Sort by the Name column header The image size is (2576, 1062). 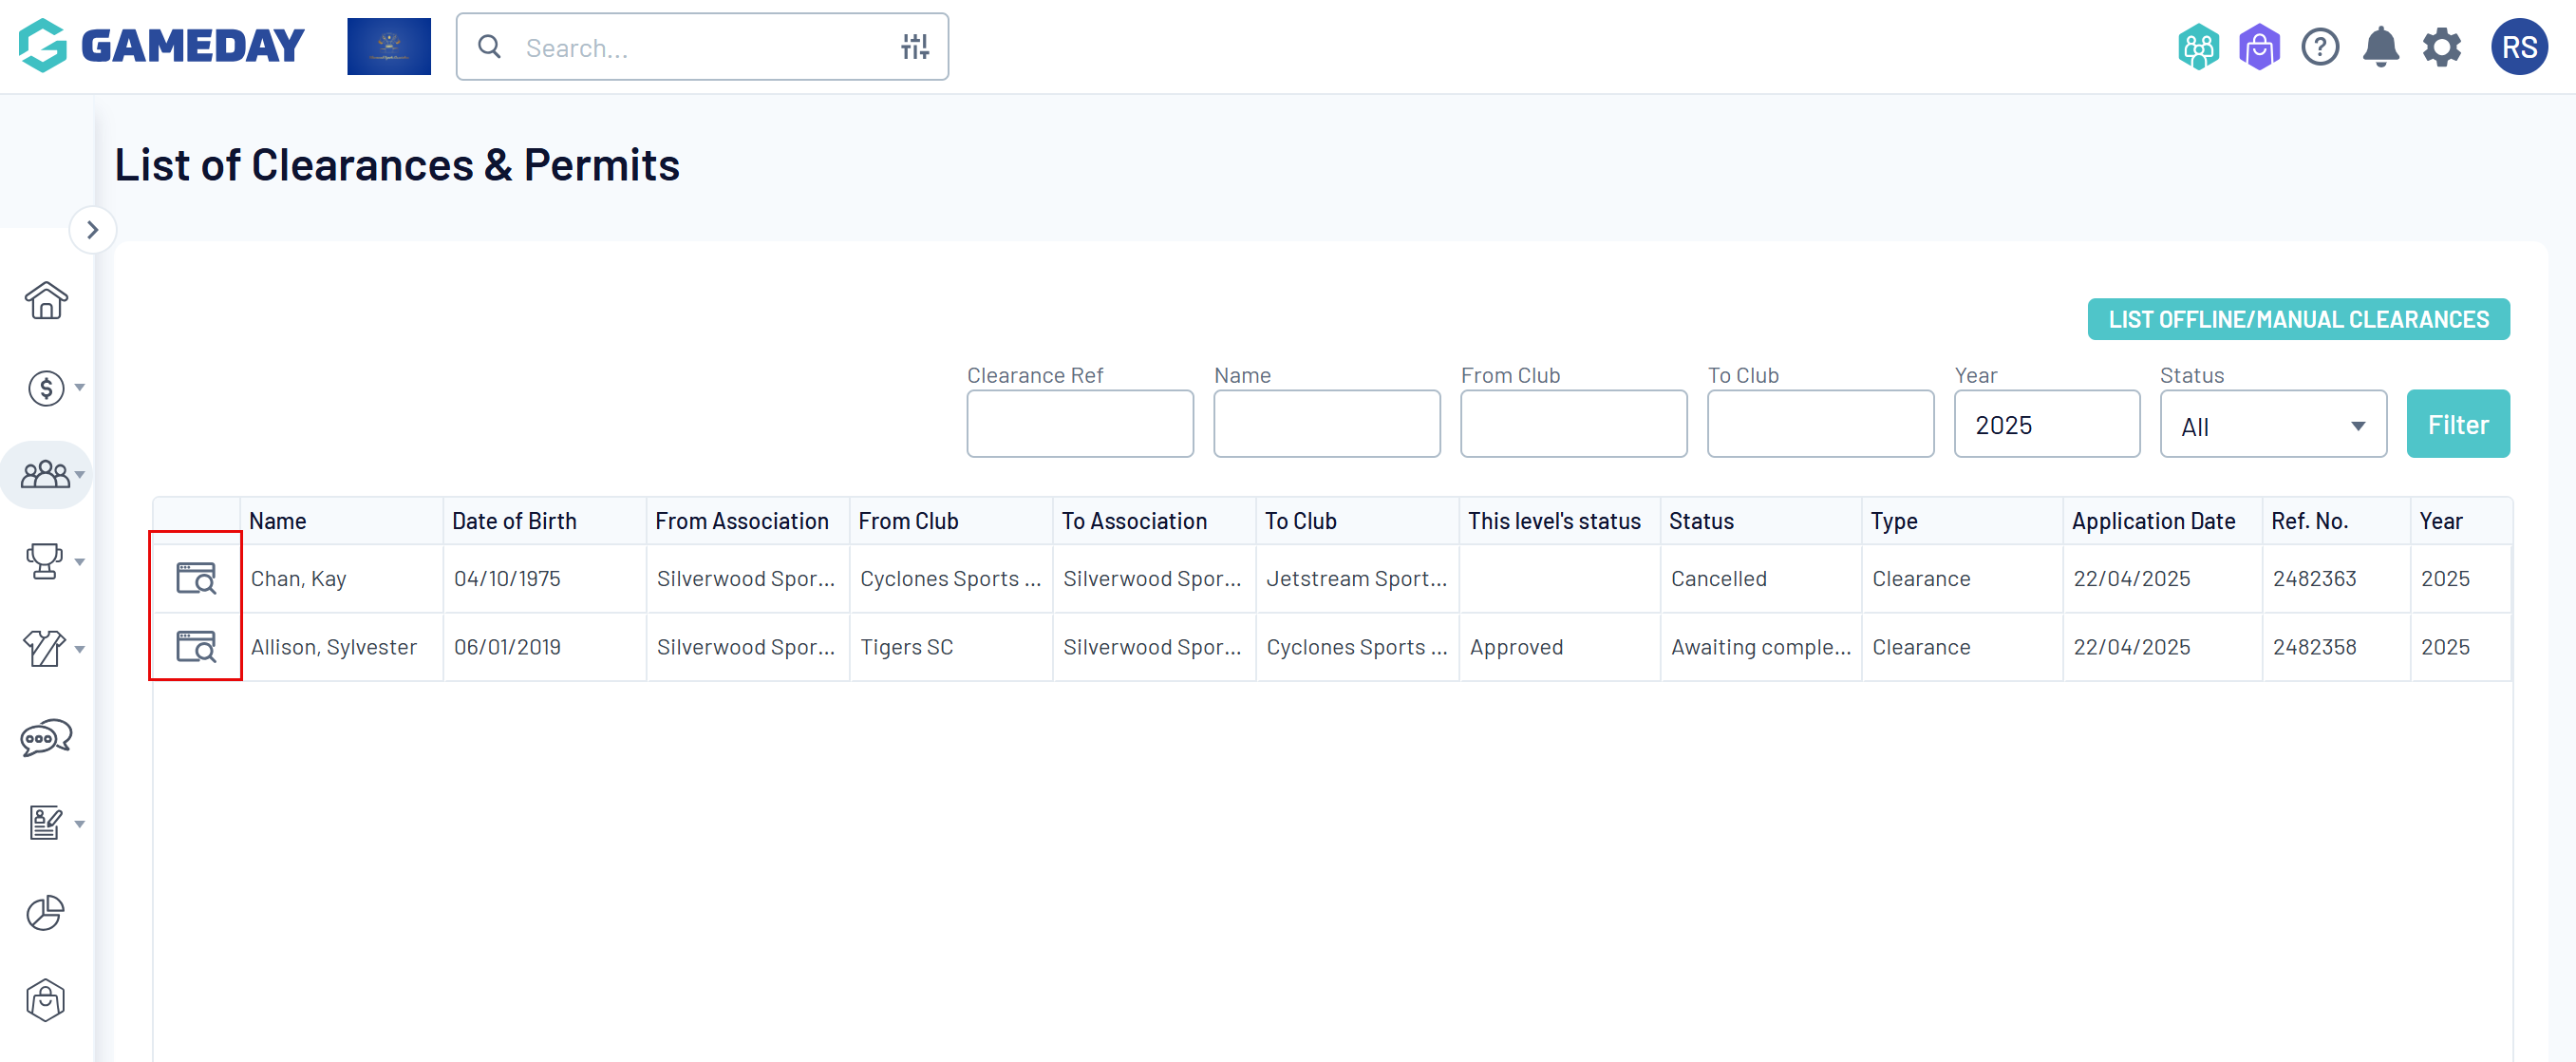click(278, 521)
